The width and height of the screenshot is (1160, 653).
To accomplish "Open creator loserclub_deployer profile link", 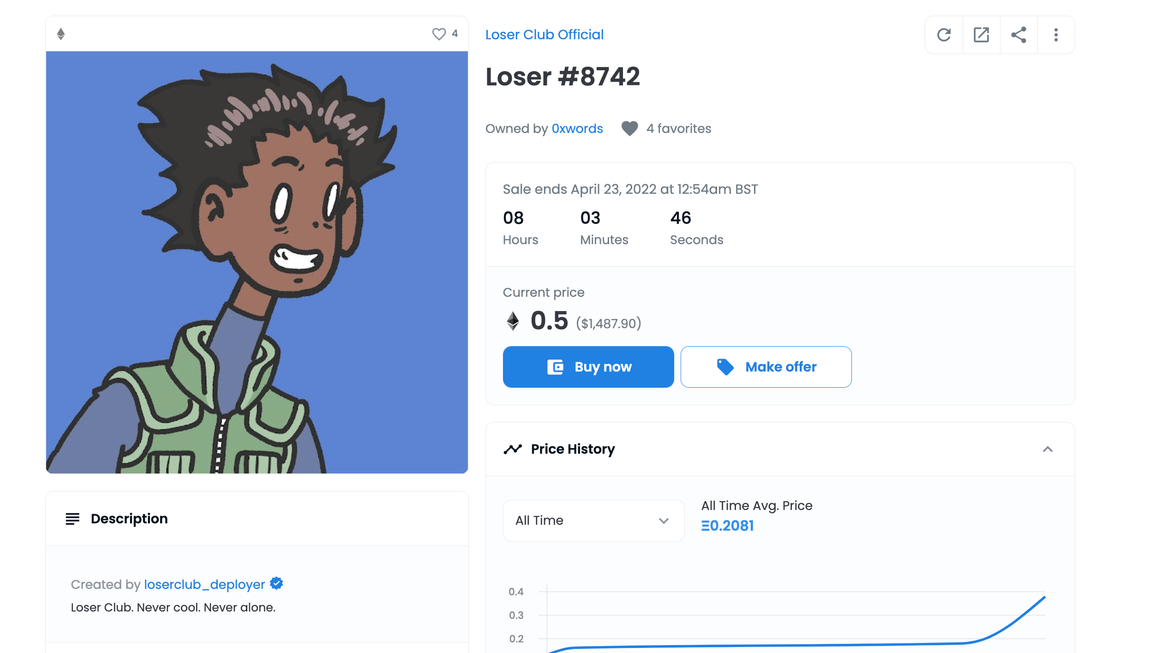I will click(x=204, y=584).
